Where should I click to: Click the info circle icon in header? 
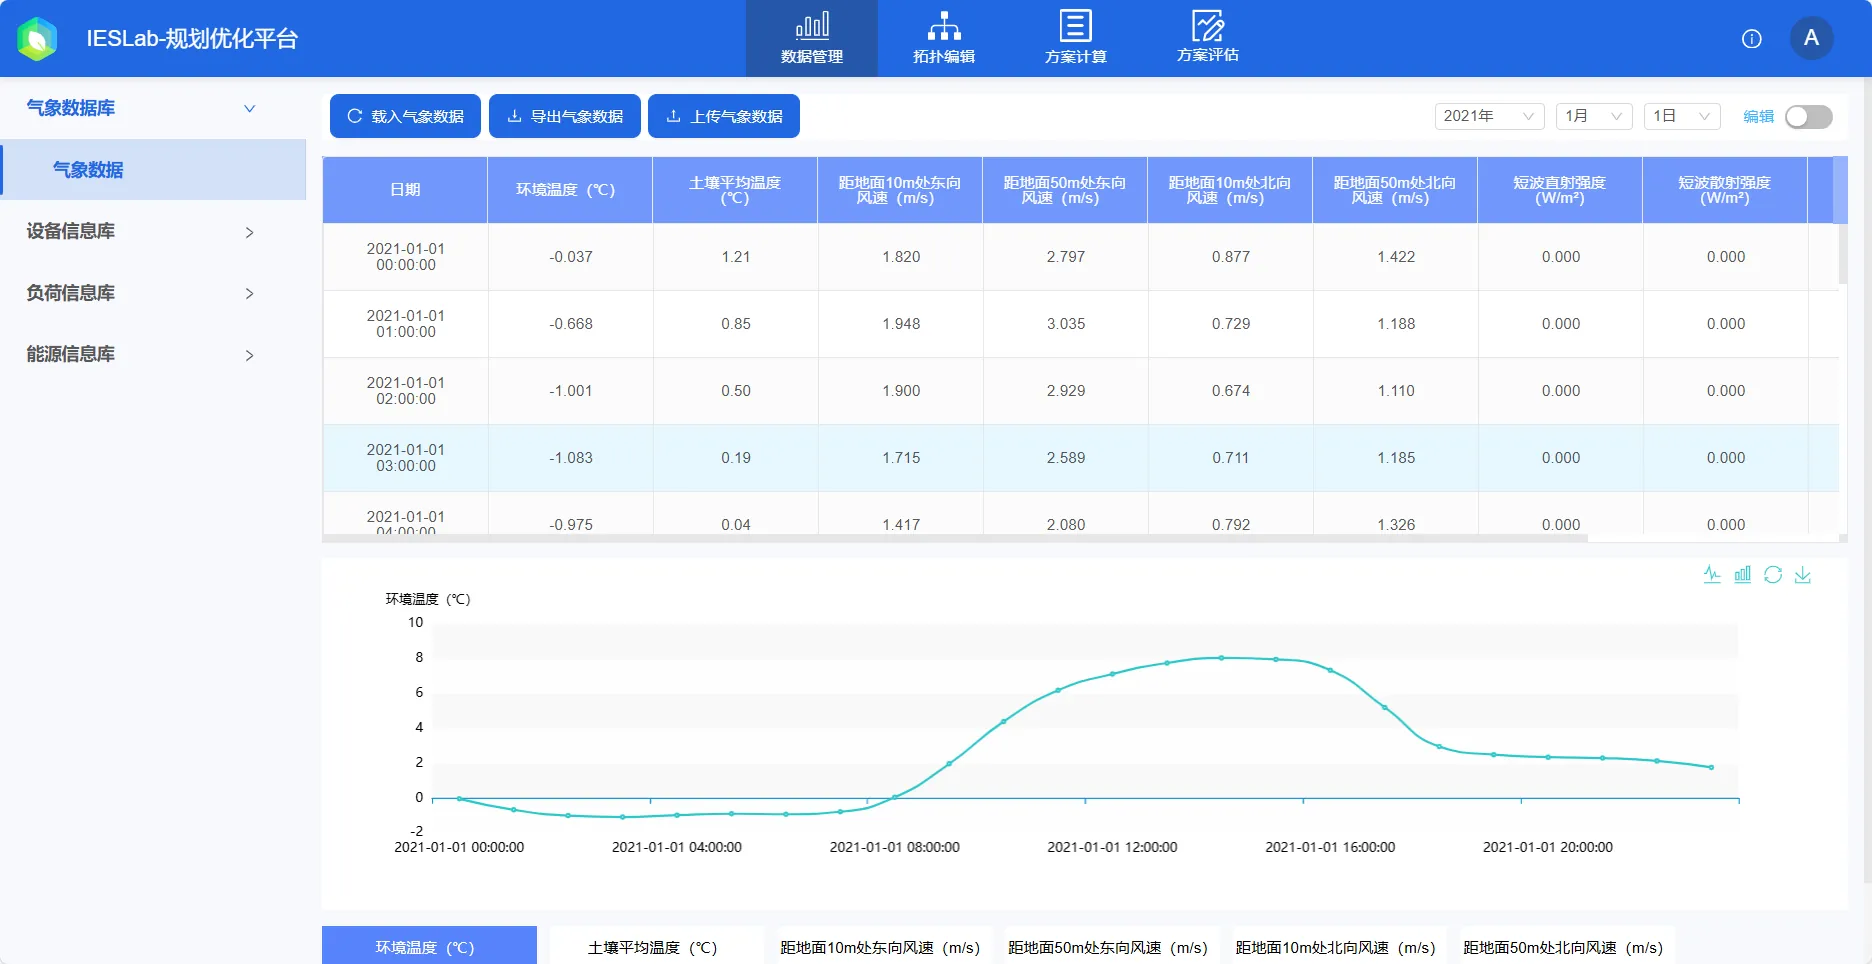point(1752,39)
